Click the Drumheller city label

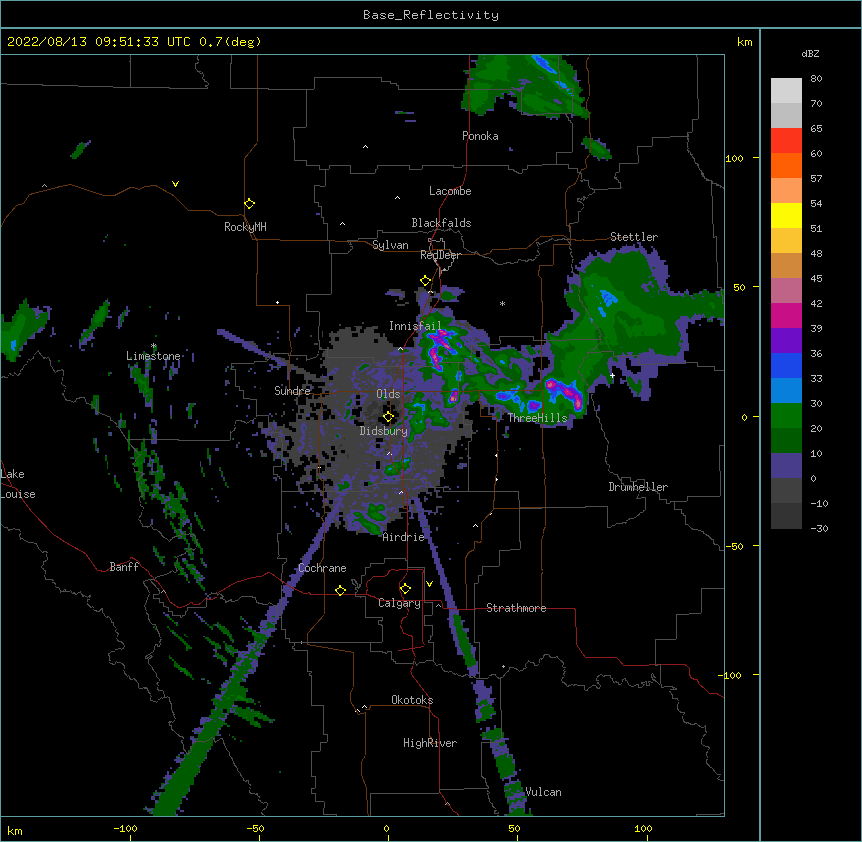pos(638,487)
